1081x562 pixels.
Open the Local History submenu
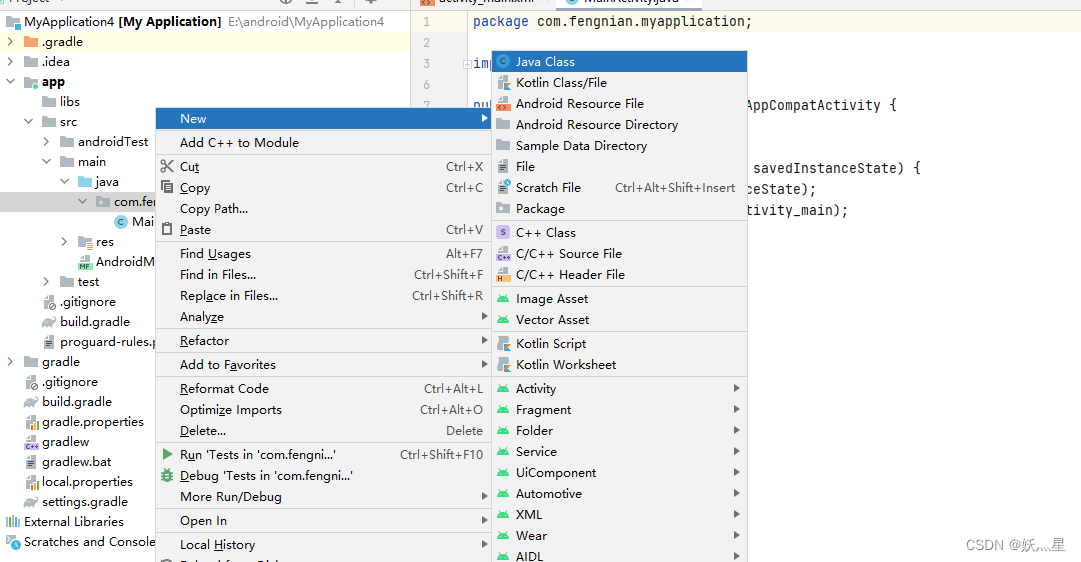323,545
